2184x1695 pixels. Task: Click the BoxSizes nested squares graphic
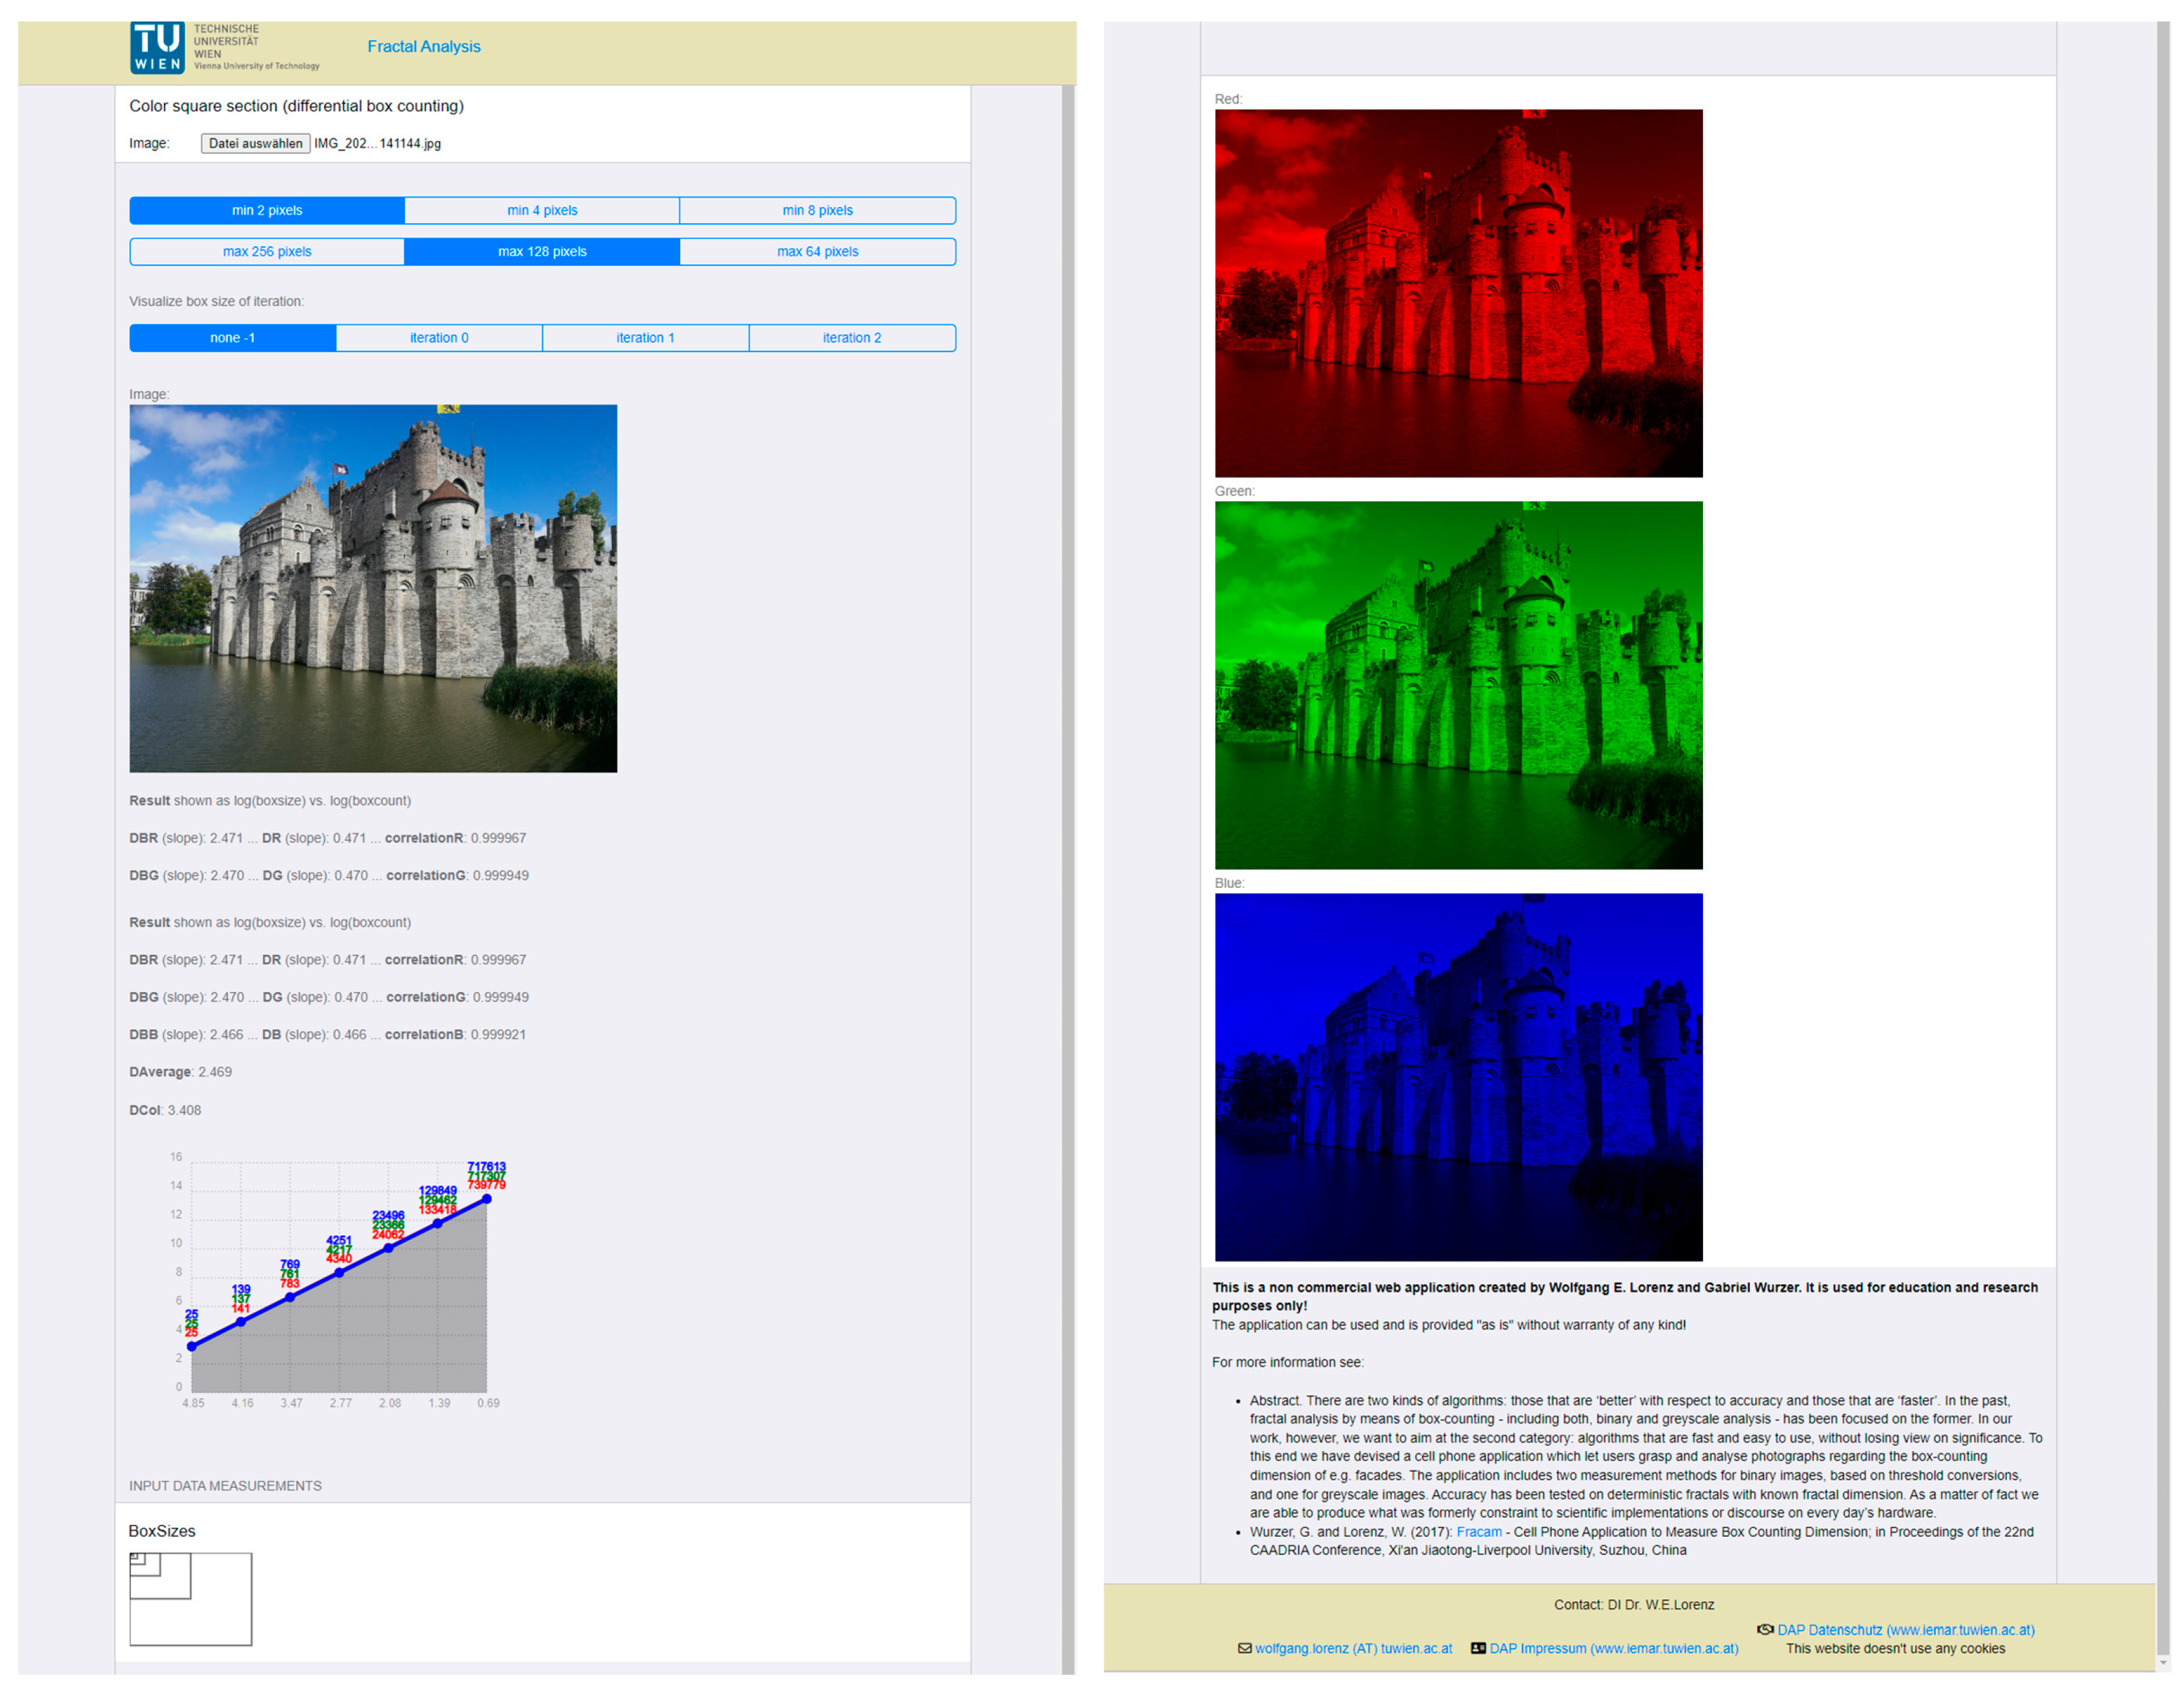[x=190, y=1598]
